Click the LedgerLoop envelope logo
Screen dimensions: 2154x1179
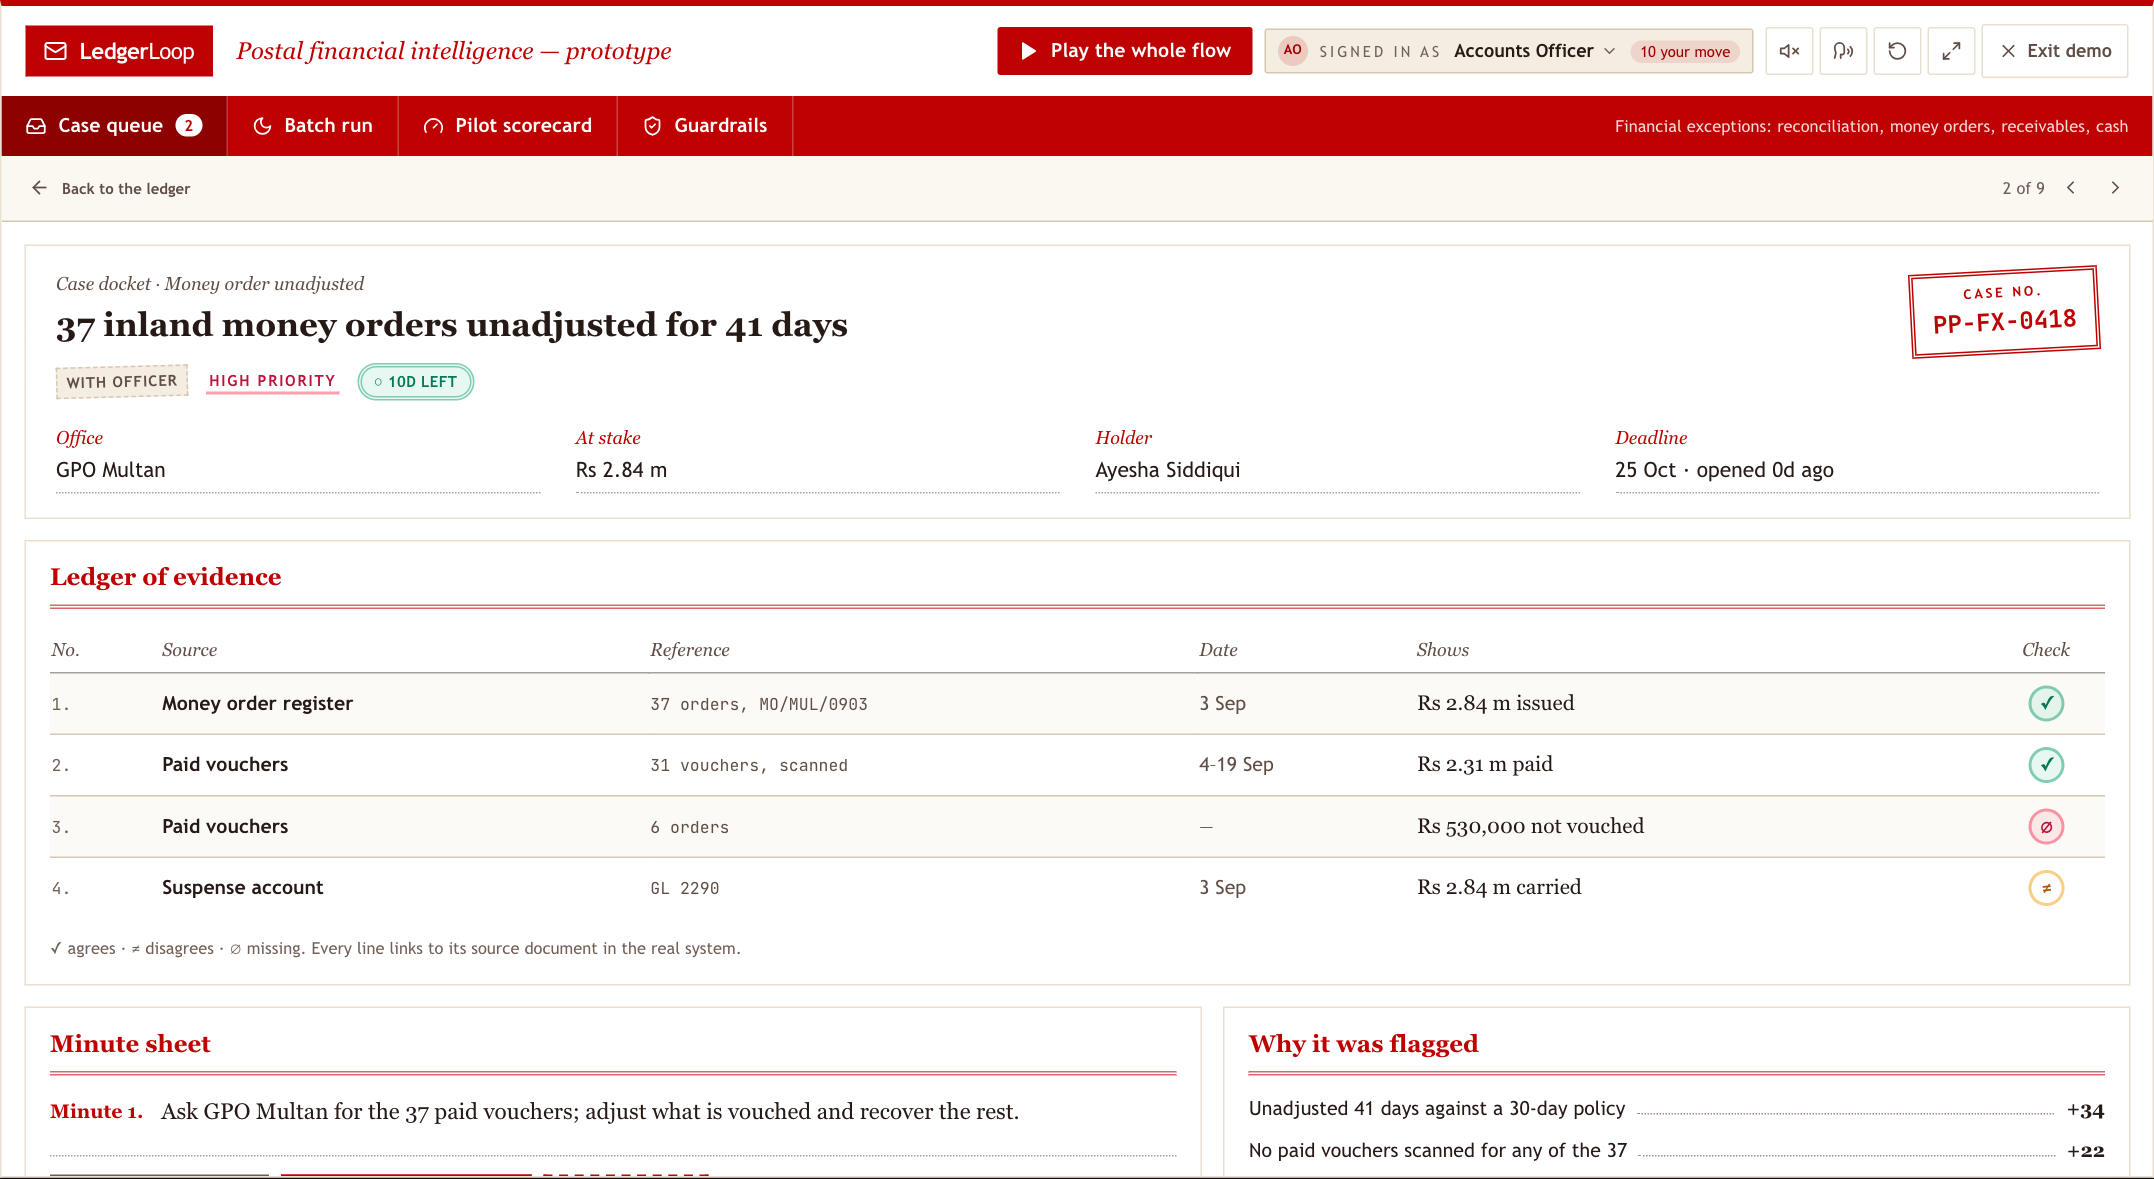119,51
